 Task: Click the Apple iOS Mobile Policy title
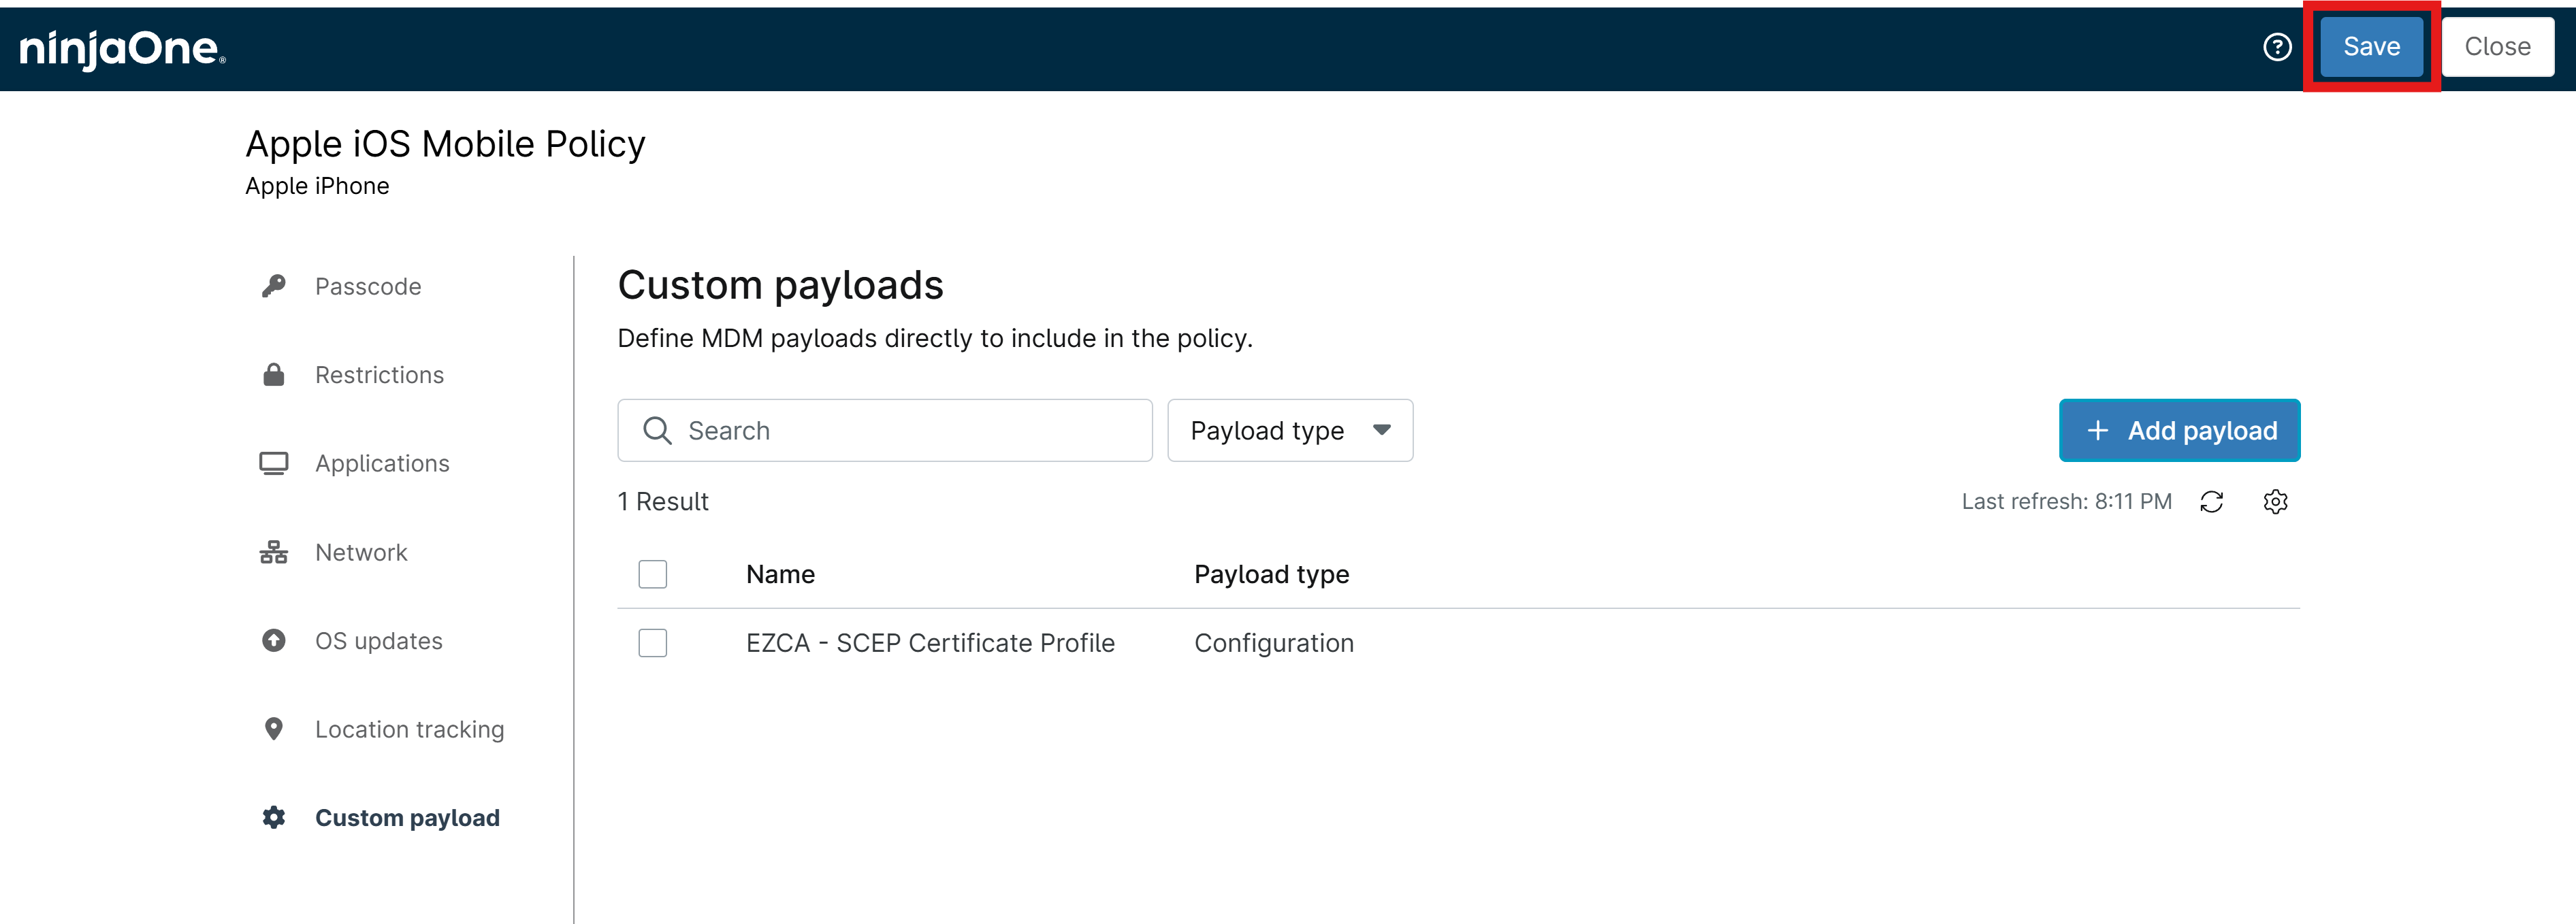(x=445, y=144)
